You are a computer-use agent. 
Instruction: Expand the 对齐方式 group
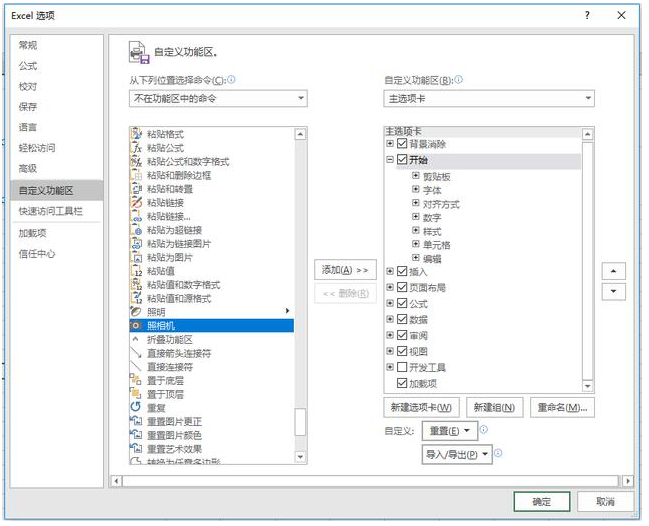click(x=416, y=203)
